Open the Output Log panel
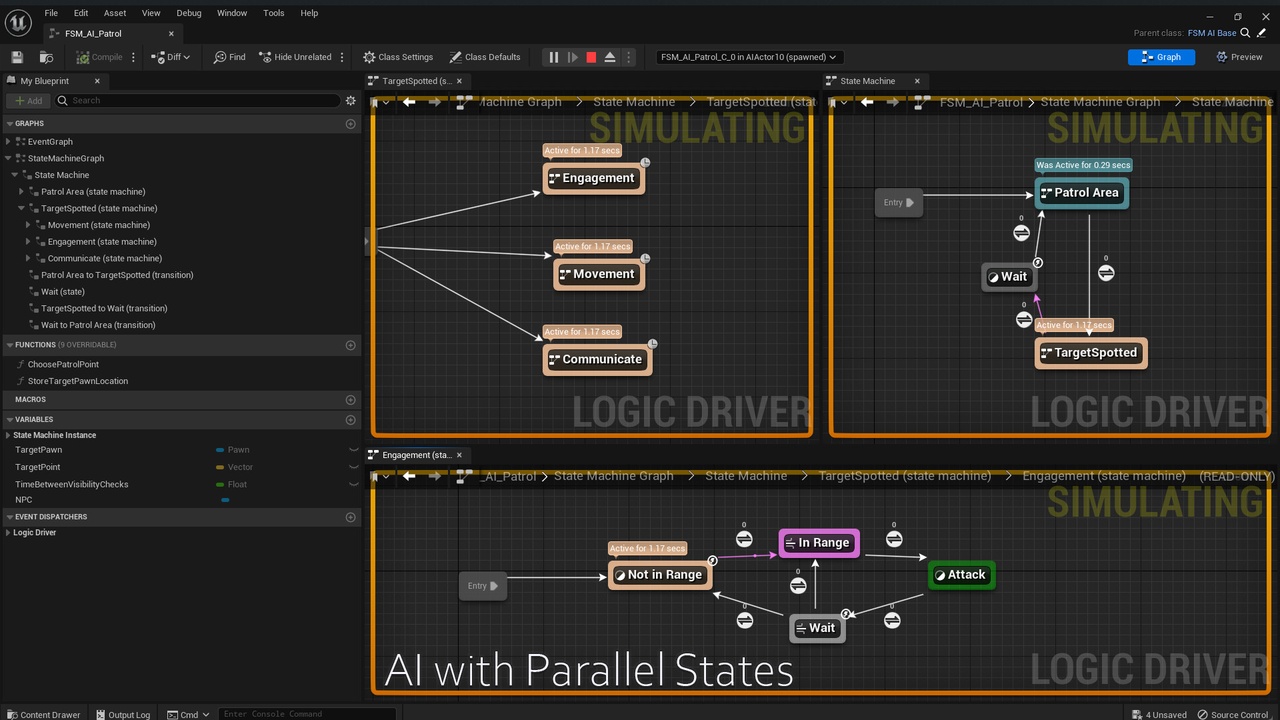Viewport: 1280px width, 720px height. (123, 714)
